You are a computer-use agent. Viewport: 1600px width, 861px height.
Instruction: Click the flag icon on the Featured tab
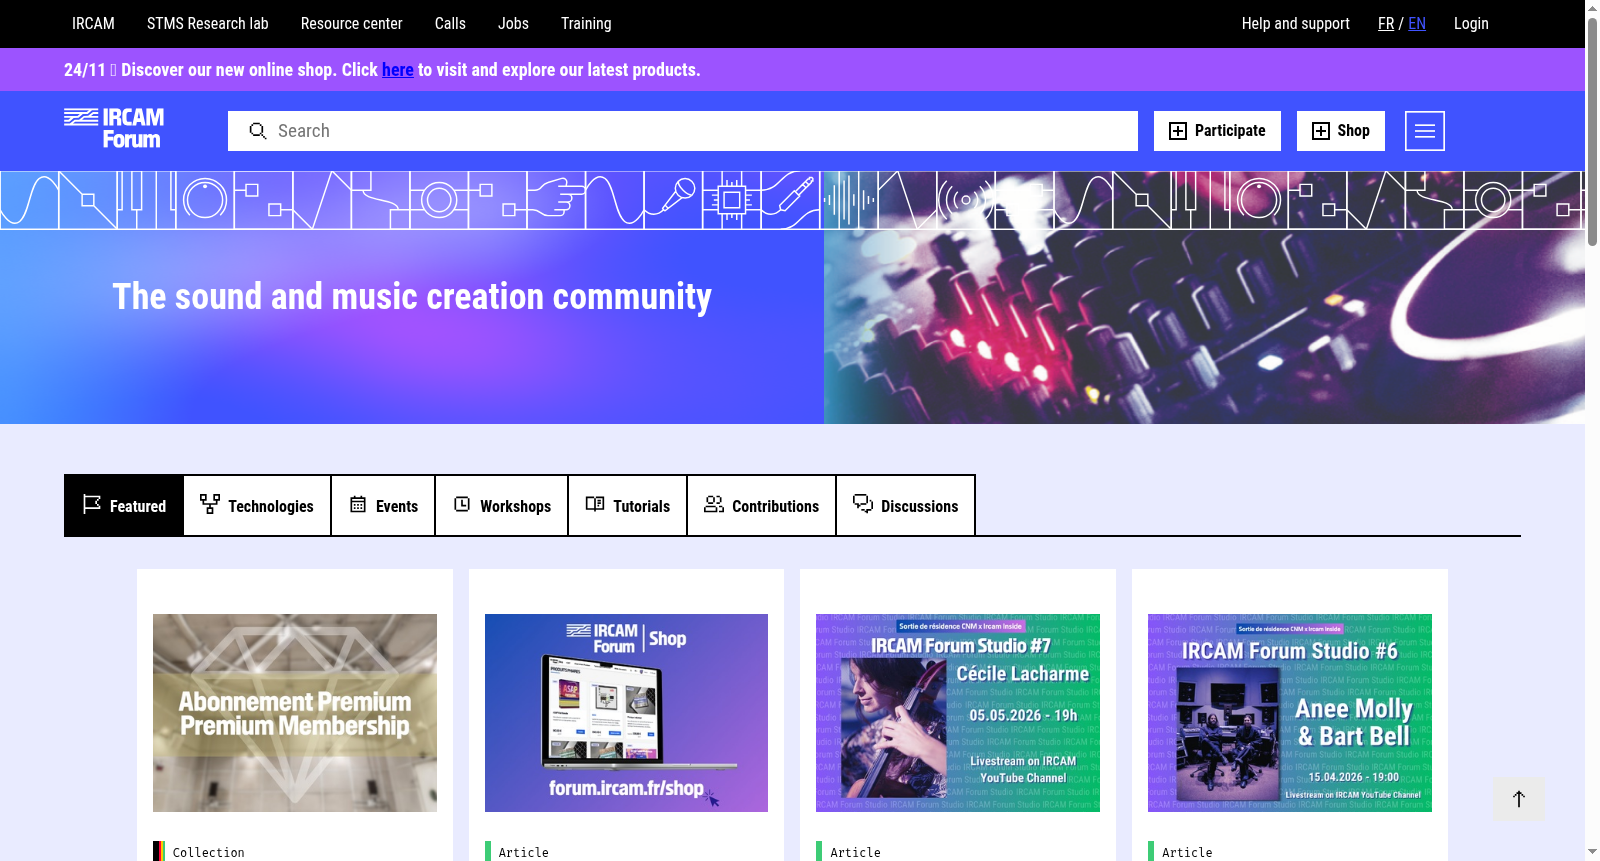click(x=92, y=504)
